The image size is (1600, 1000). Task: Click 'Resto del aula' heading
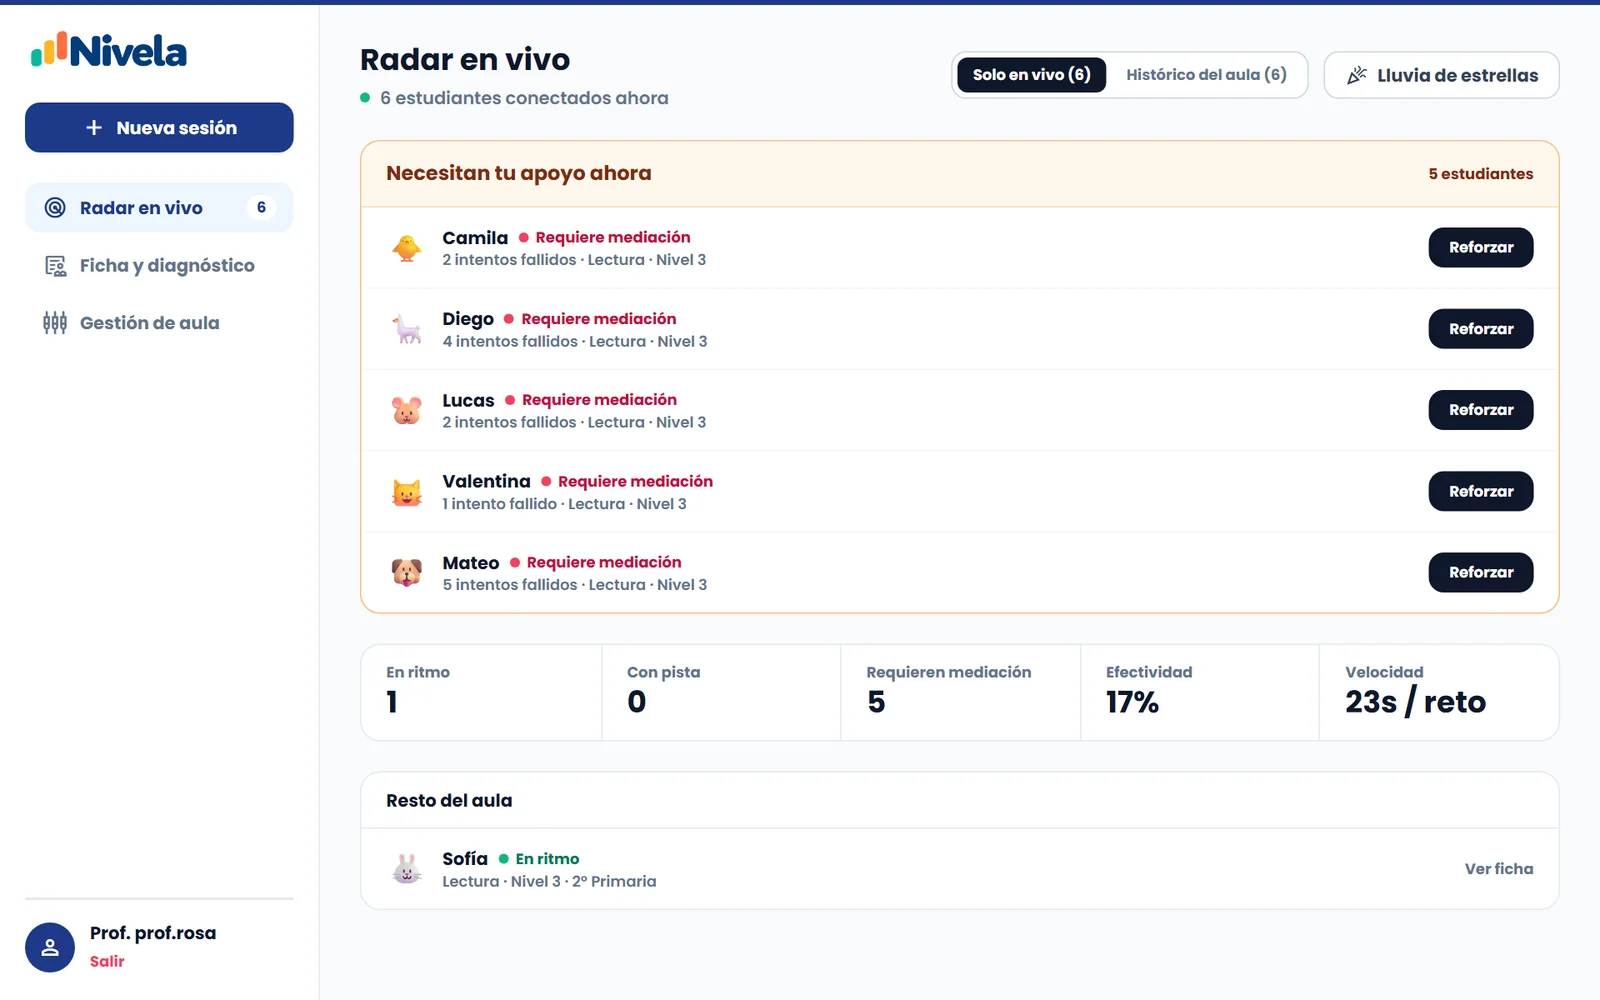point(449,801)
